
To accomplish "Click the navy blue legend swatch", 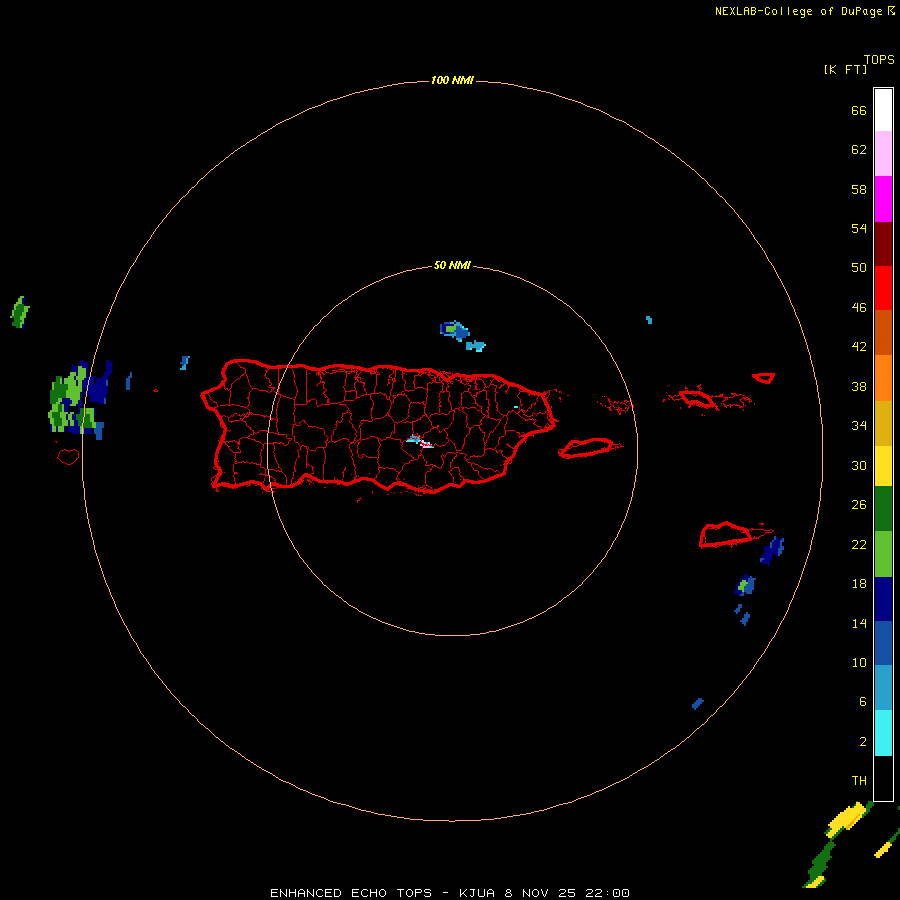I will 883,599.
